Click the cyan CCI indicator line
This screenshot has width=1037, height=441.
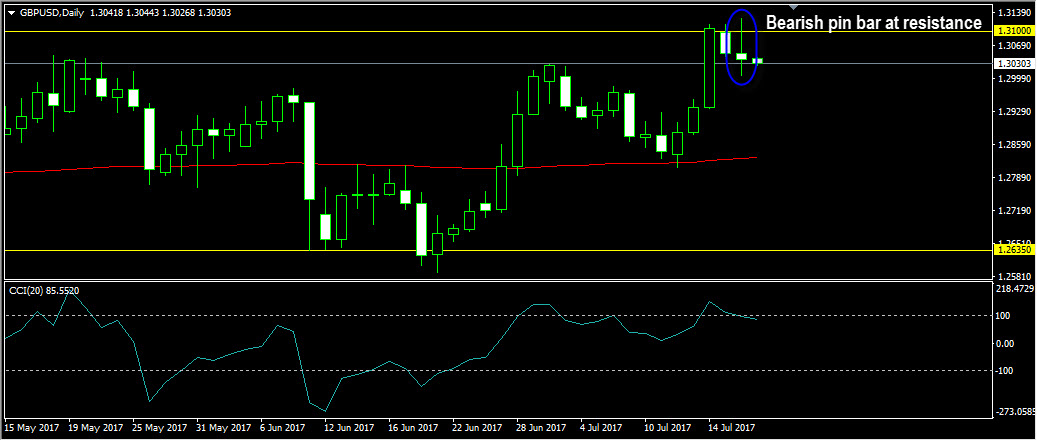[380, 350]
